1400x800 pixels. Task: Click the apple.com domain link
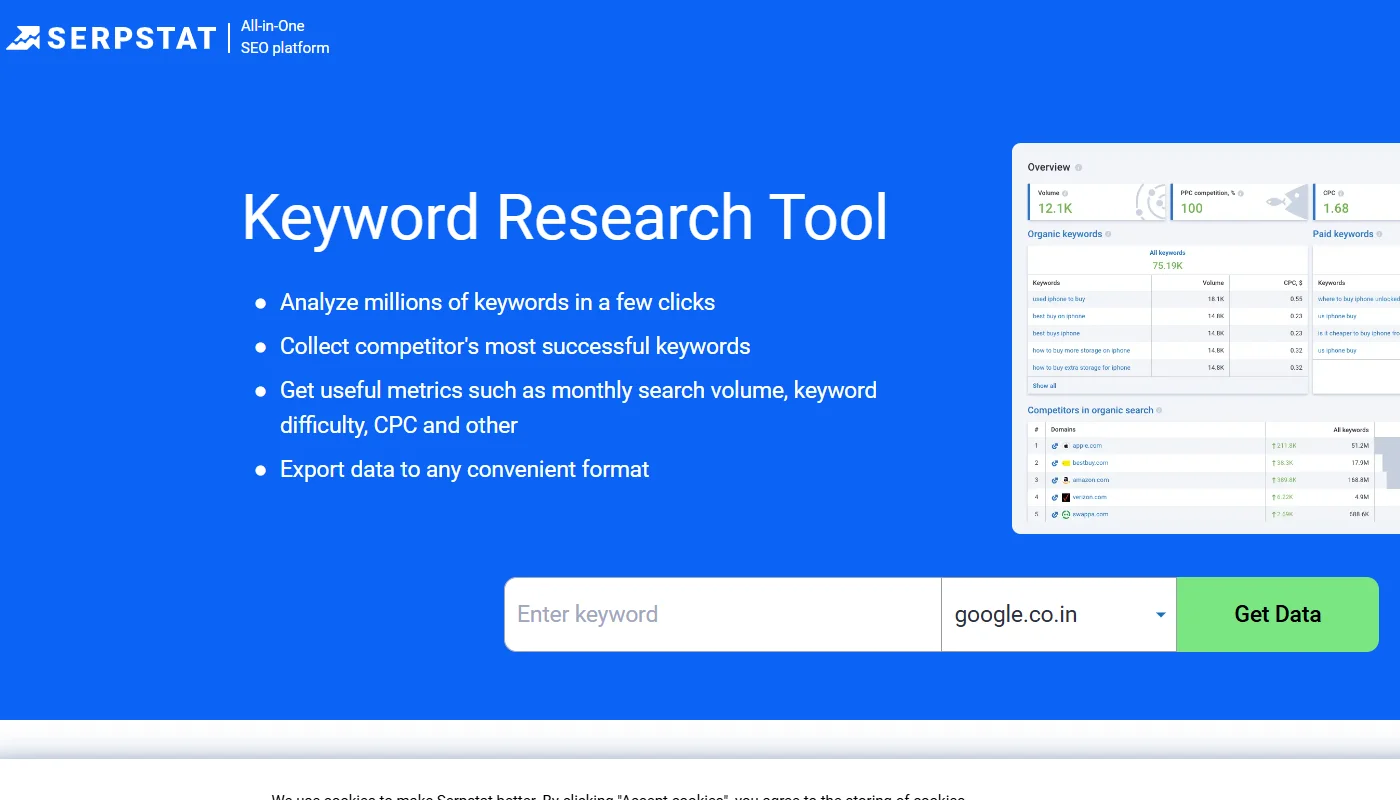[1087, 445]
